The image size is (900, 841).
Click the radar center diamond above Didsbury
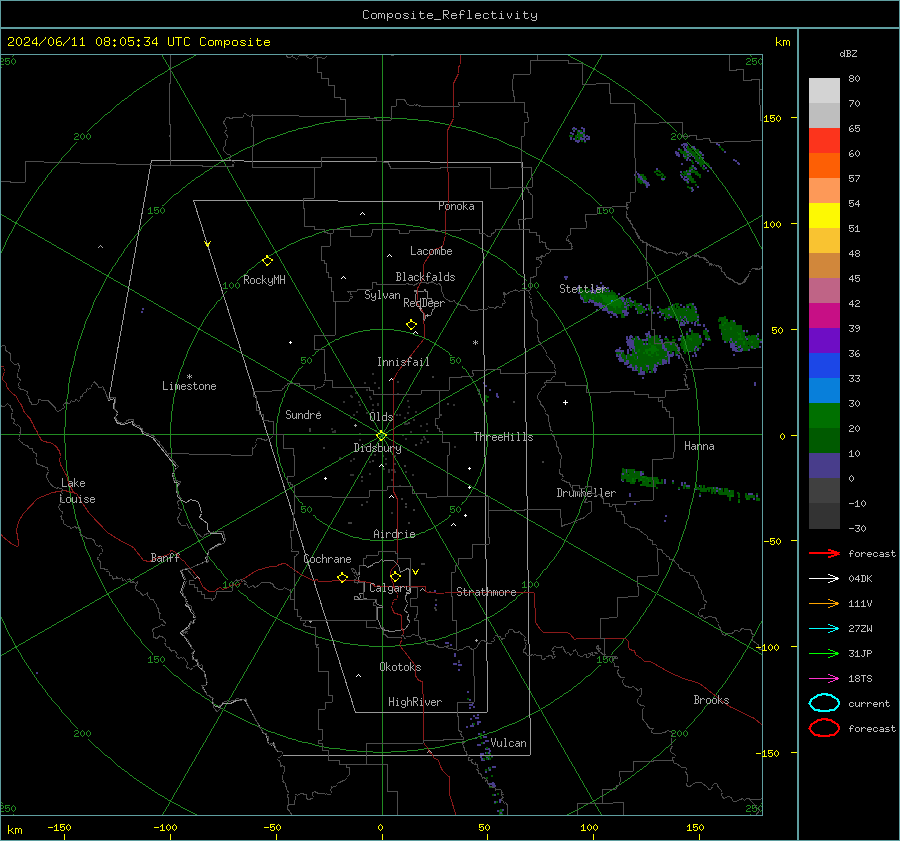382,436
